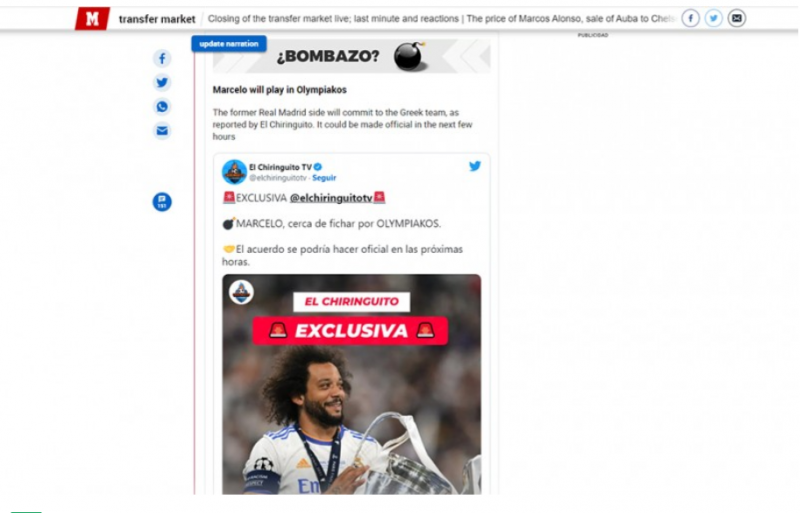
Task: Open the transfer market section
Action: (x=157, y=19)
